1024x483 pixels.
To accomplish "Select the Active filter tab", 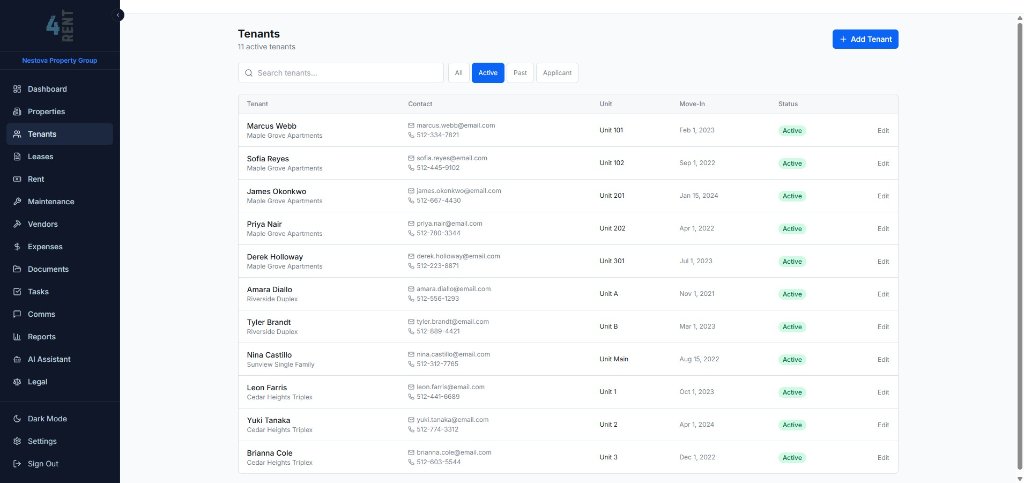I will 488,73.
